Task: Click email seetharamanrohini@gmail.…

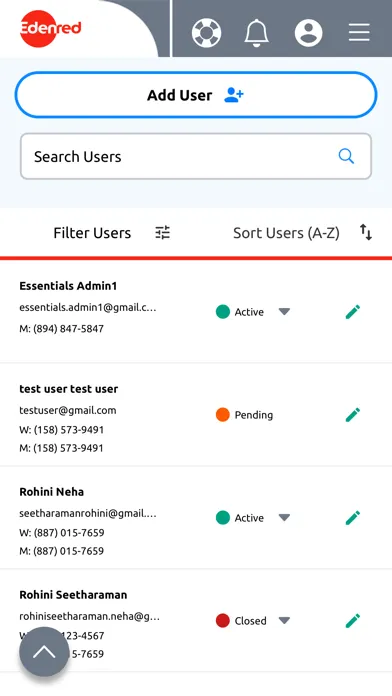Action: point(88,514)
